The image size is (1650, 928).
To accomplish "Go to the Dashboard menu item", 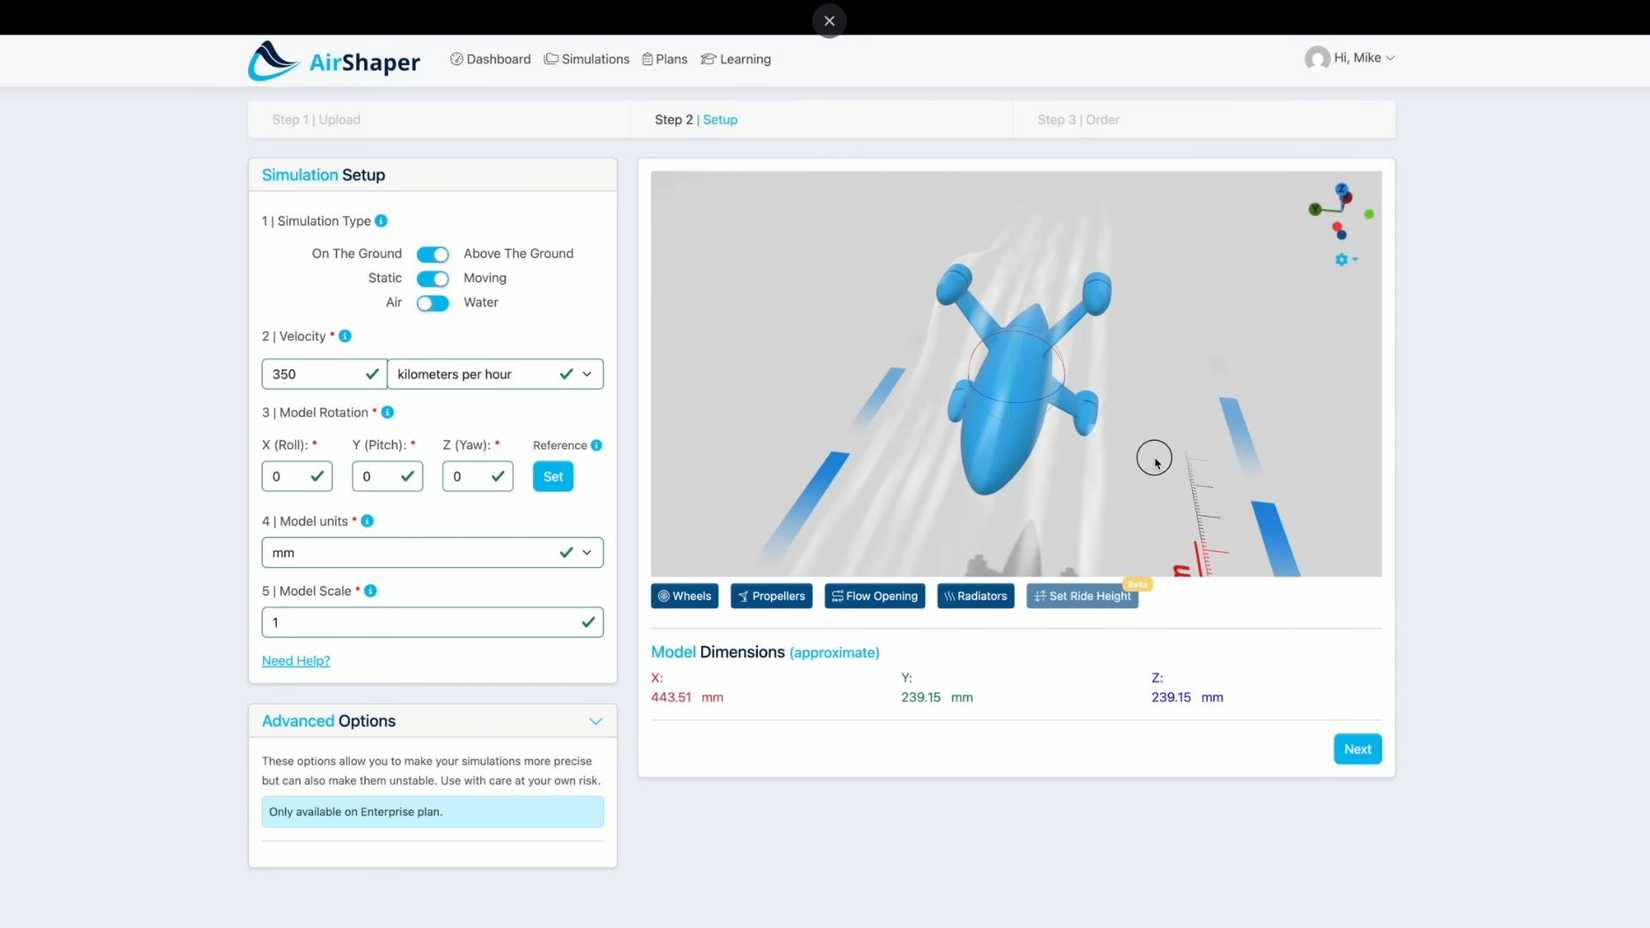I will point(490,59).
